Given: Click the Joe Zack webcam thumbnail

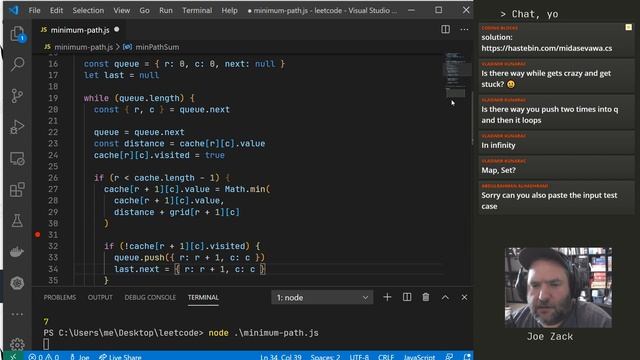Looking at the screenshot, I should [558, 287].
